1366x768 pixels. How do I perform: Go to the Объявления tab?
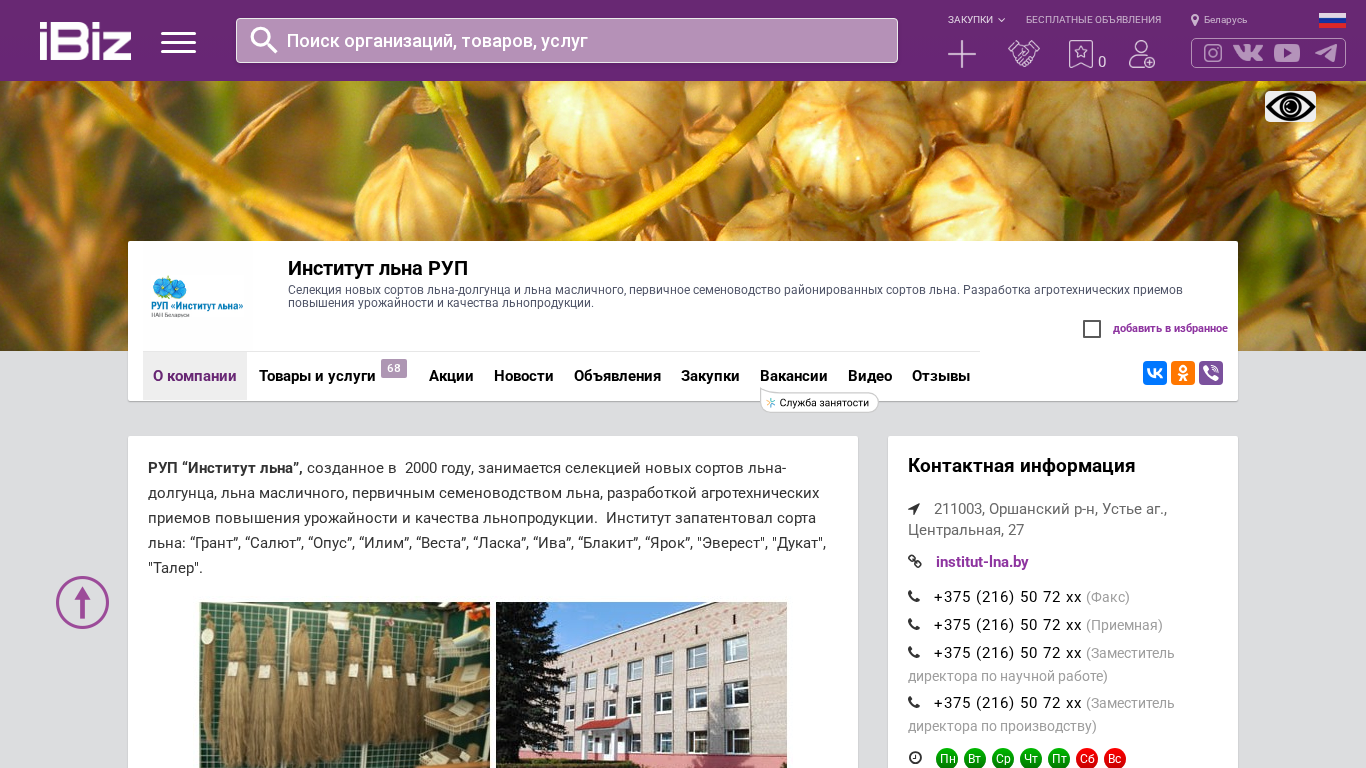coord(617,376)
